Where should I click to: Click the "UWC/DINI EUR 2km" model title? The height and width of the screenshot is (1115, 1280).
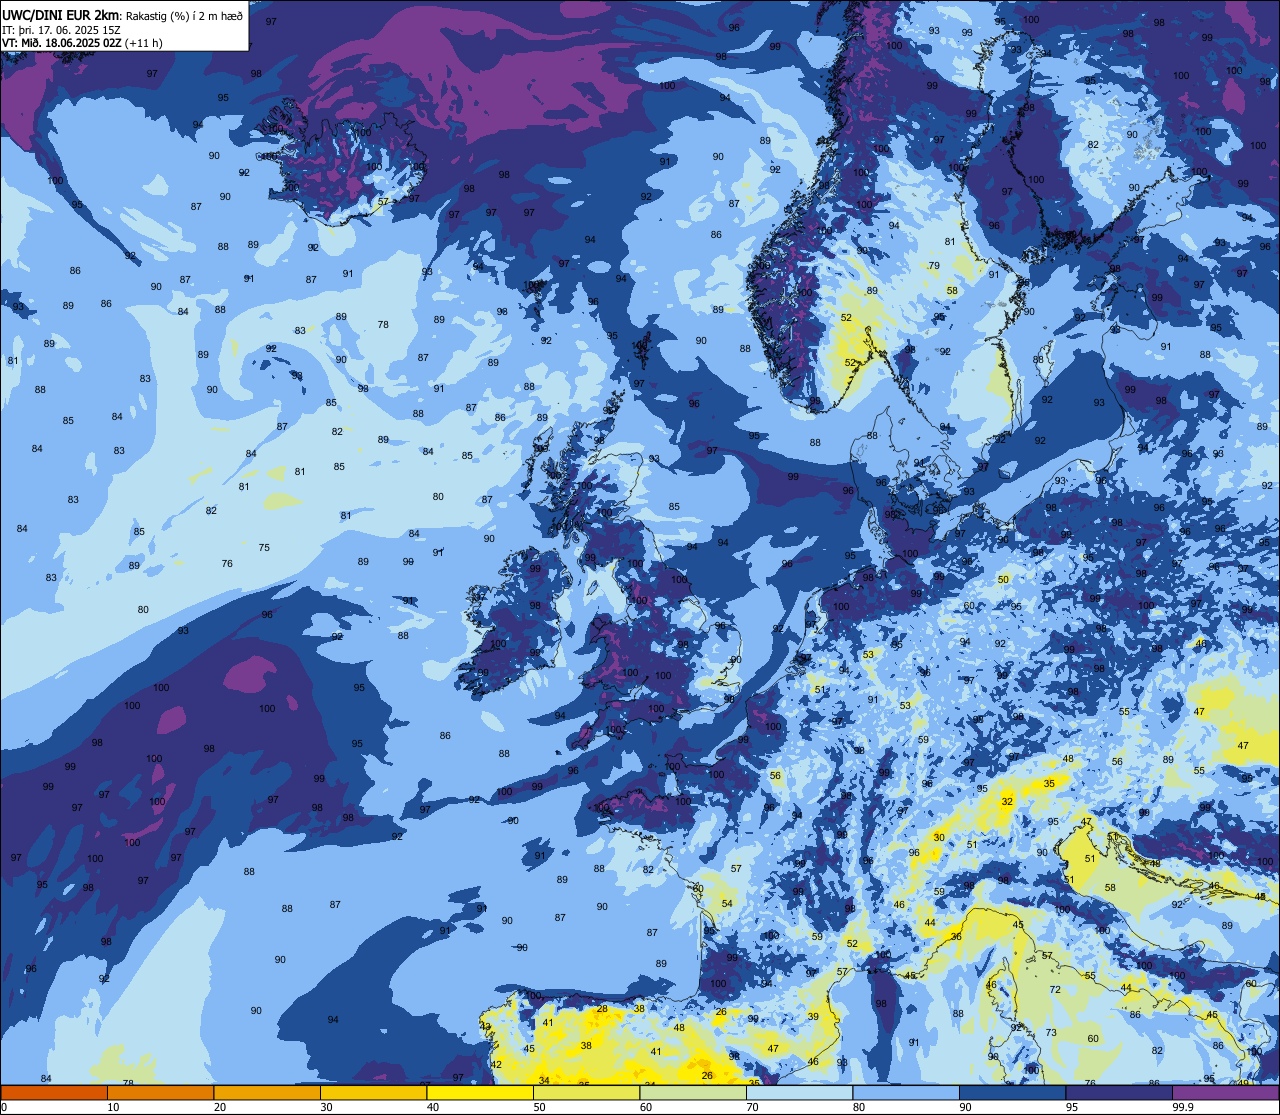point(61,15)
